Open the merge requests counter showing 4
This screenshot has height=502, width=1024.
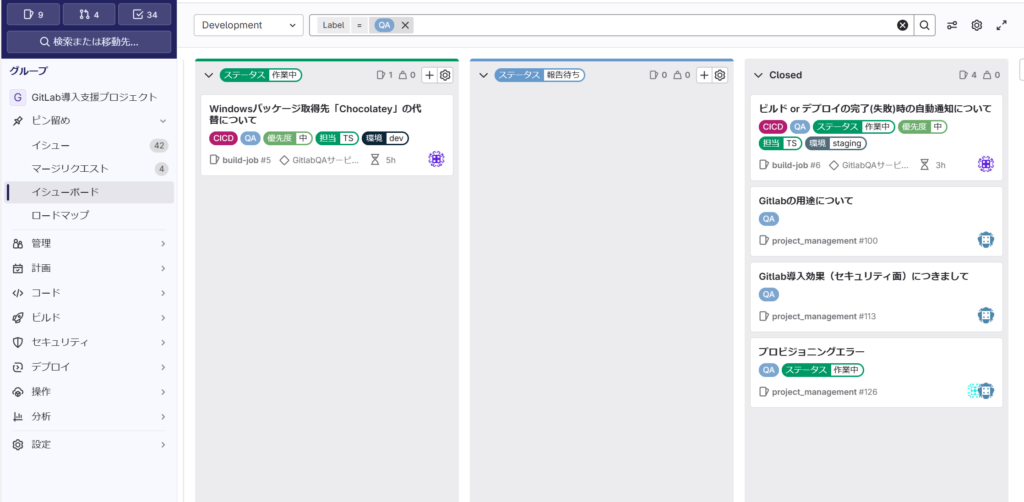click(88, 14)
